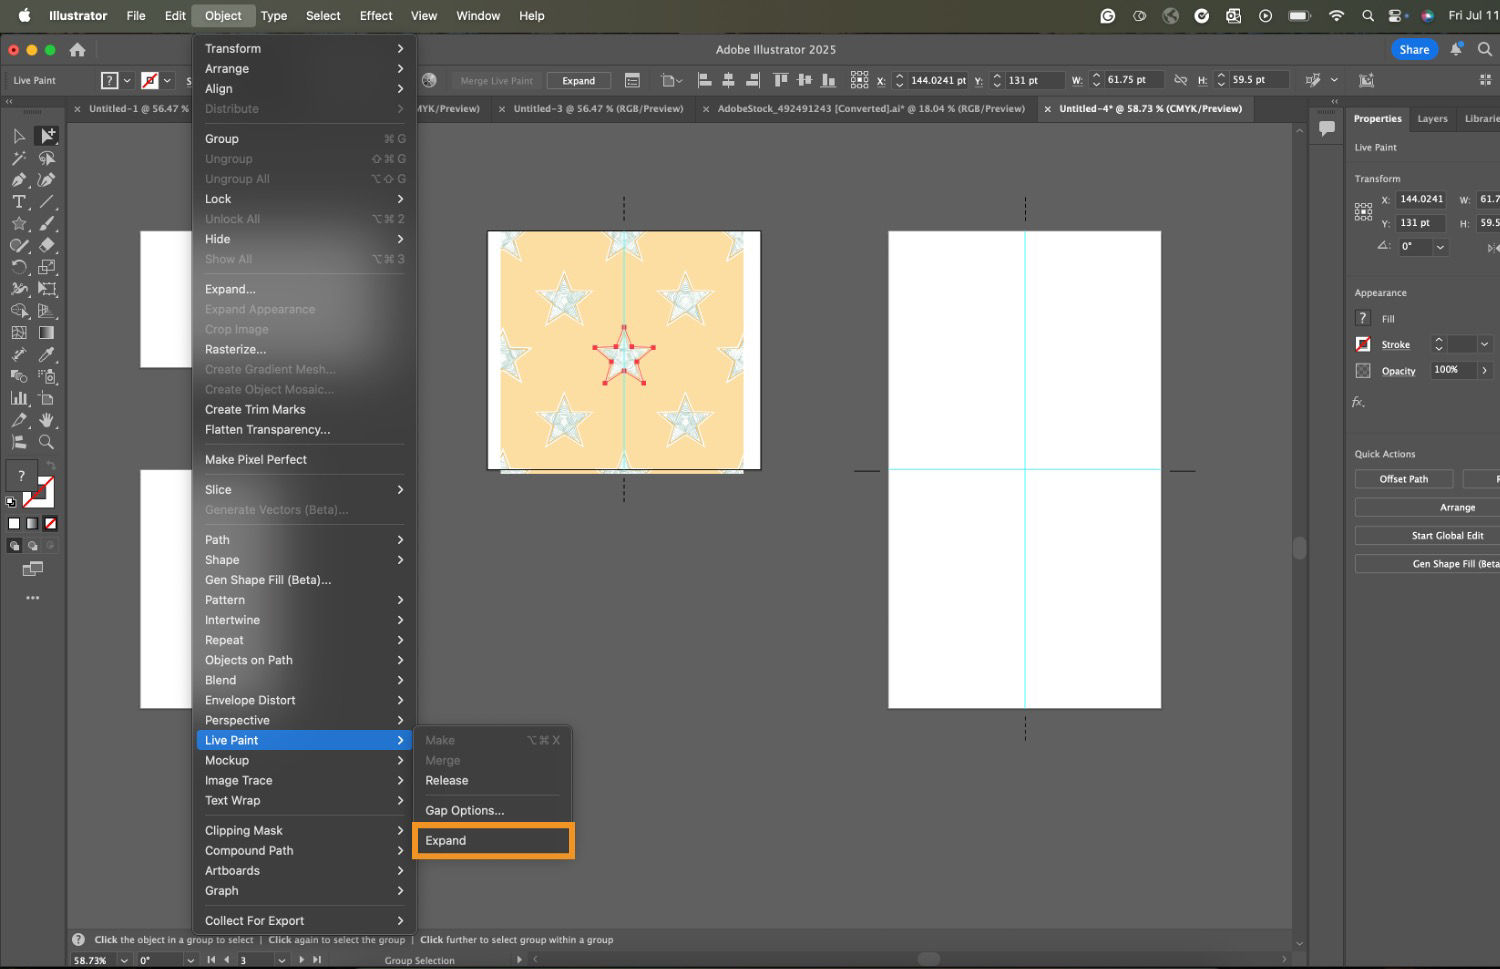Select the Paintbrush tool
The width and height of the screenshot is (1500, 969).
tap(46, 222)
